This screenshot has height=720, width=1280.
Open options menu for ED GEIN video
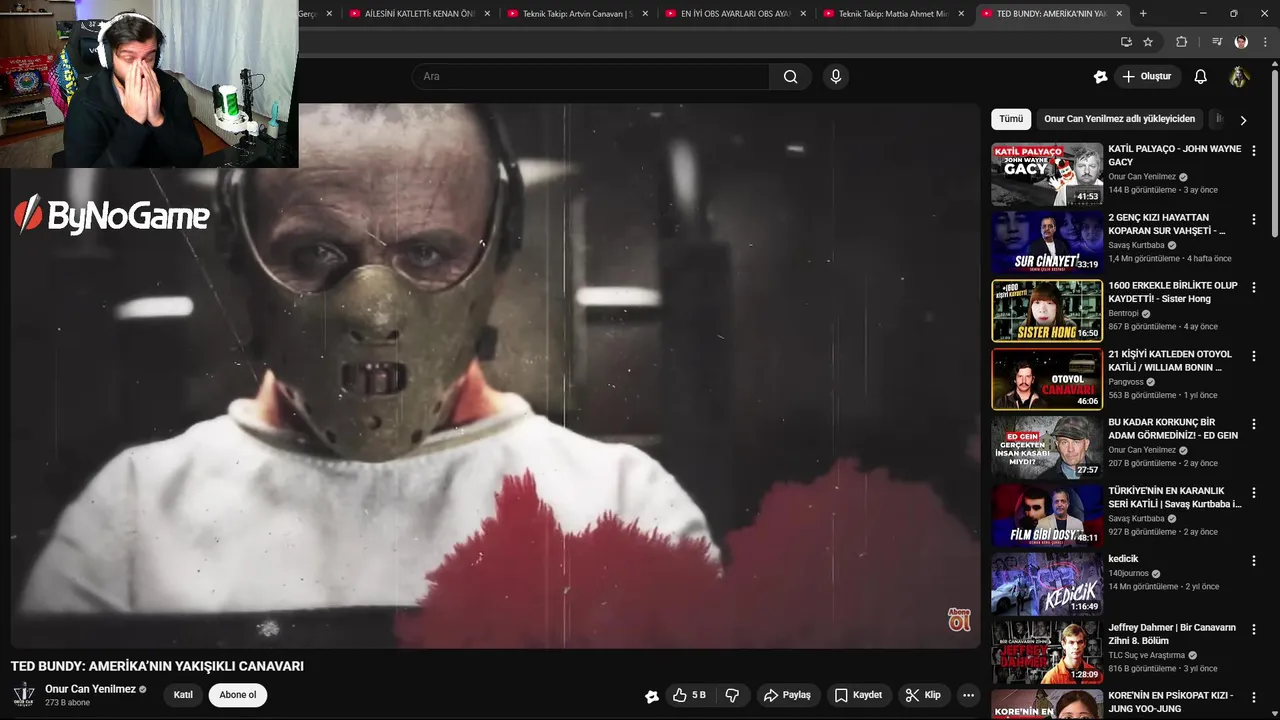[x=1254, y=424]
